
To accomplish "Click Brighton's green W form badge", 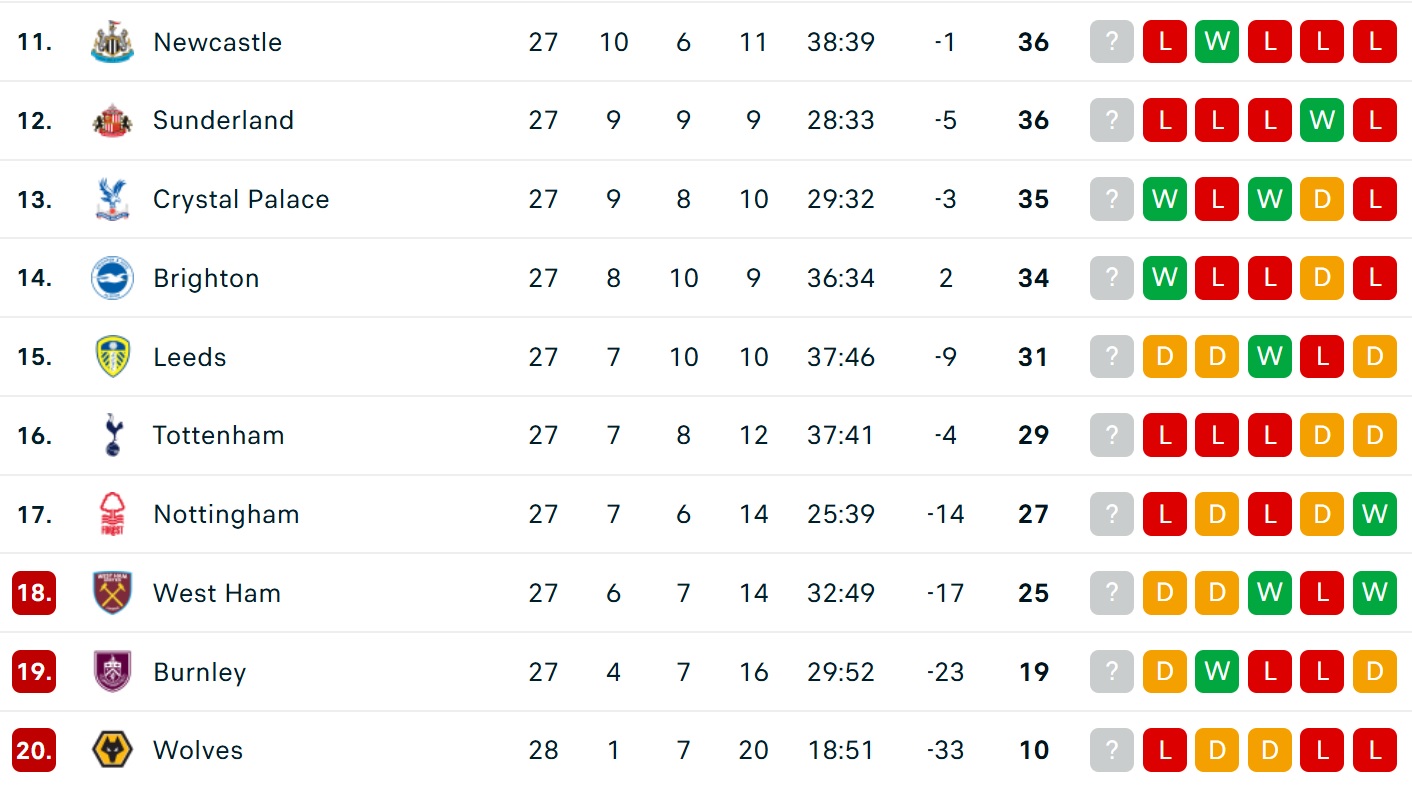I will pos(1164,278).
